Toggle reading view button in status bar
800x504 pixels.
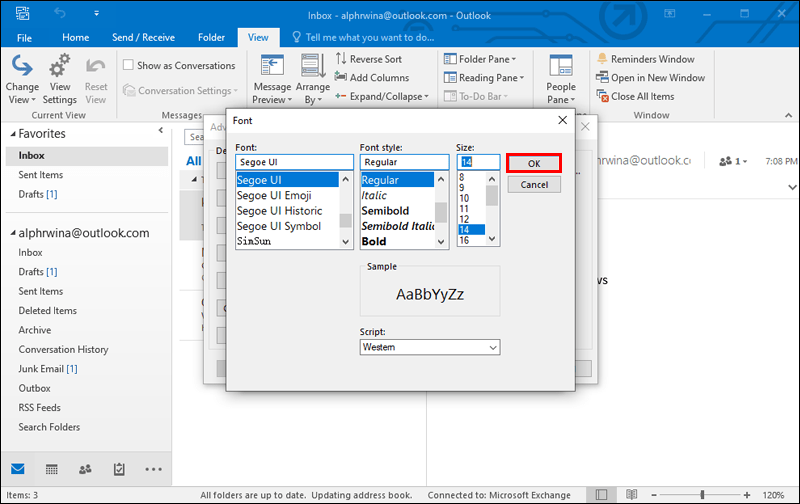[x=632, y=494]
